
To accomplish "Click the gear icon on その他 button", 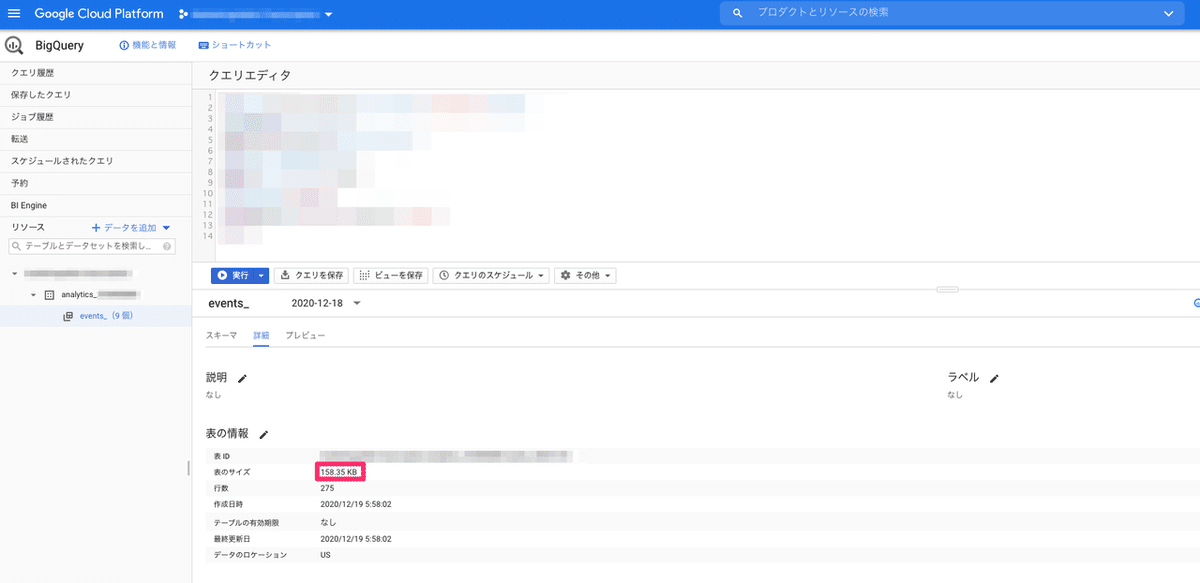I will pos(565,275).
